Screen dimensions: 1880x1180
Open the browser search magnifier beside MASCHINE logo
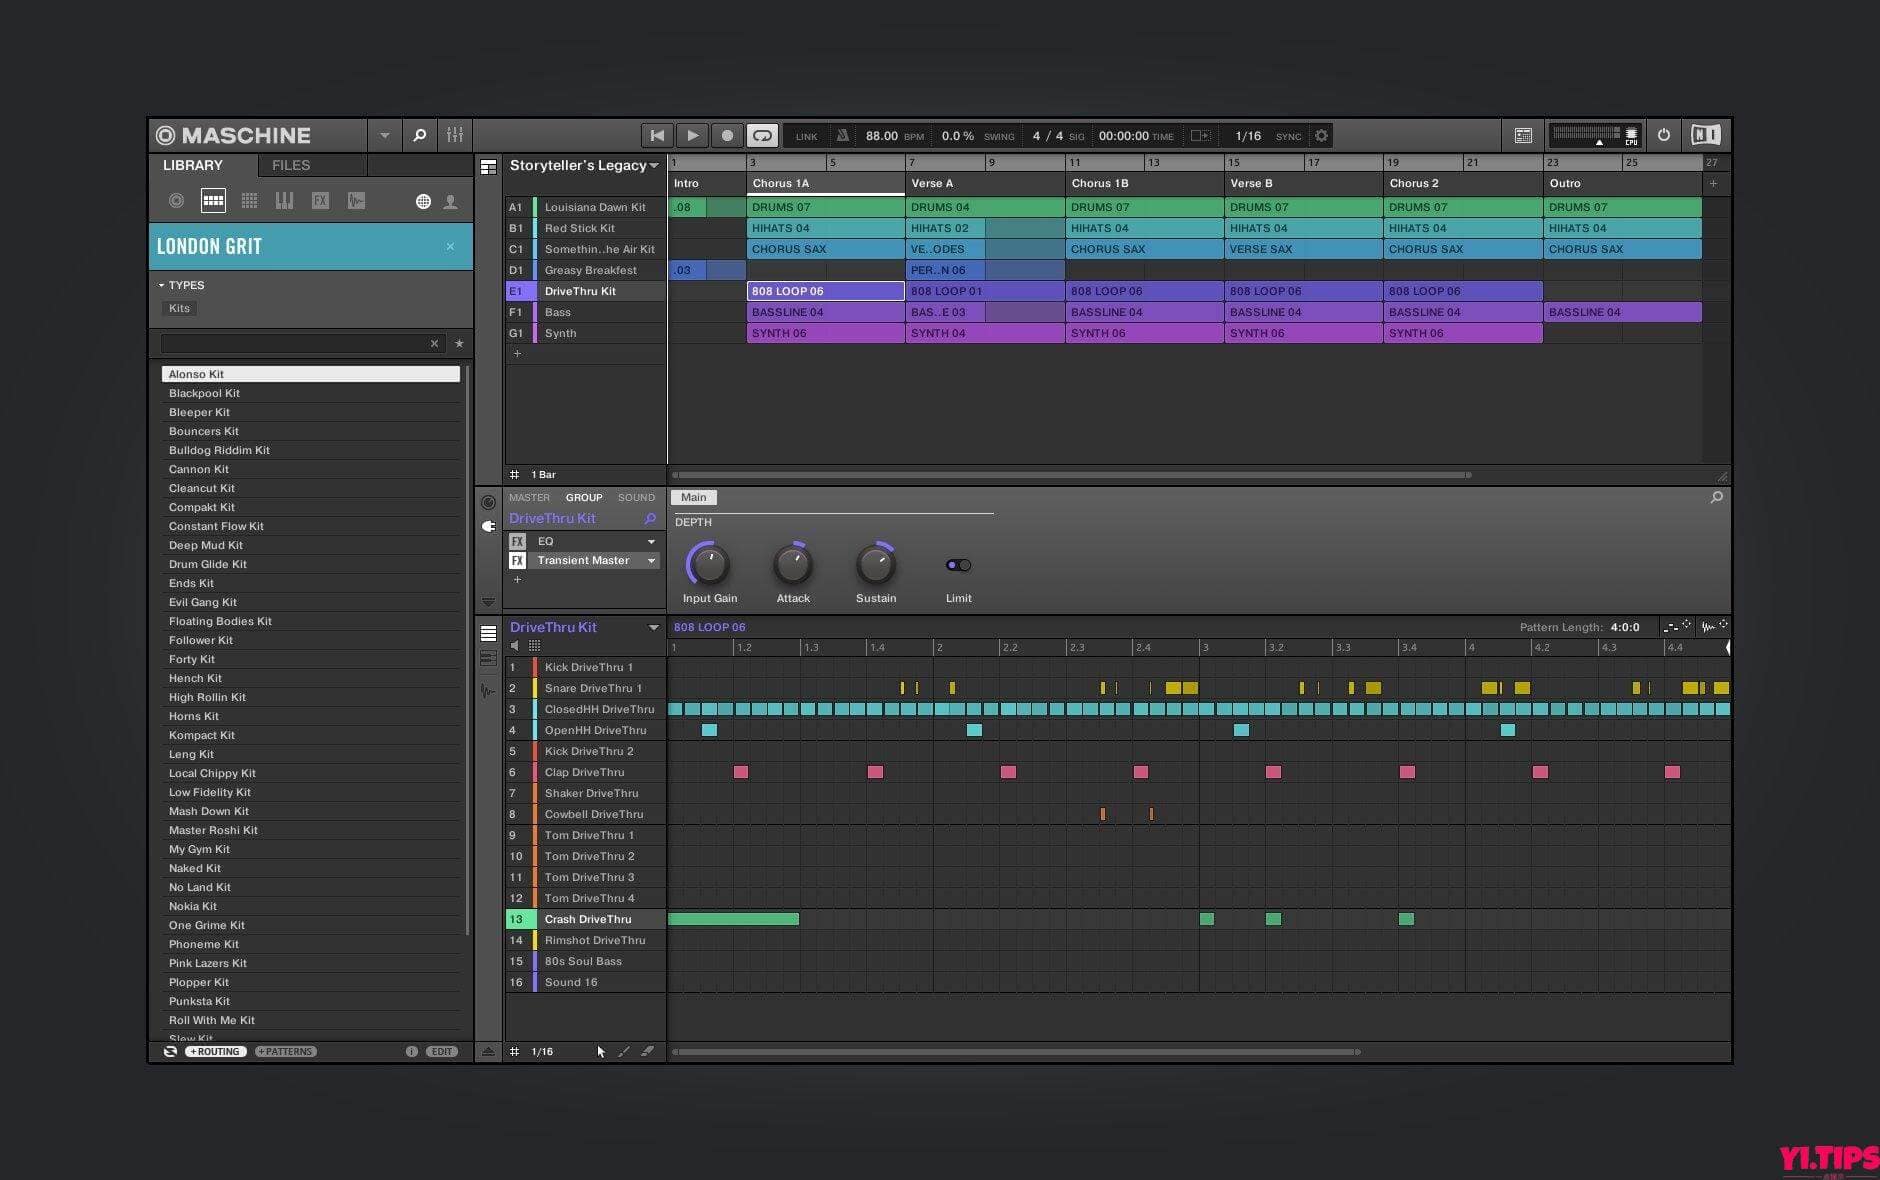(420, 135)
